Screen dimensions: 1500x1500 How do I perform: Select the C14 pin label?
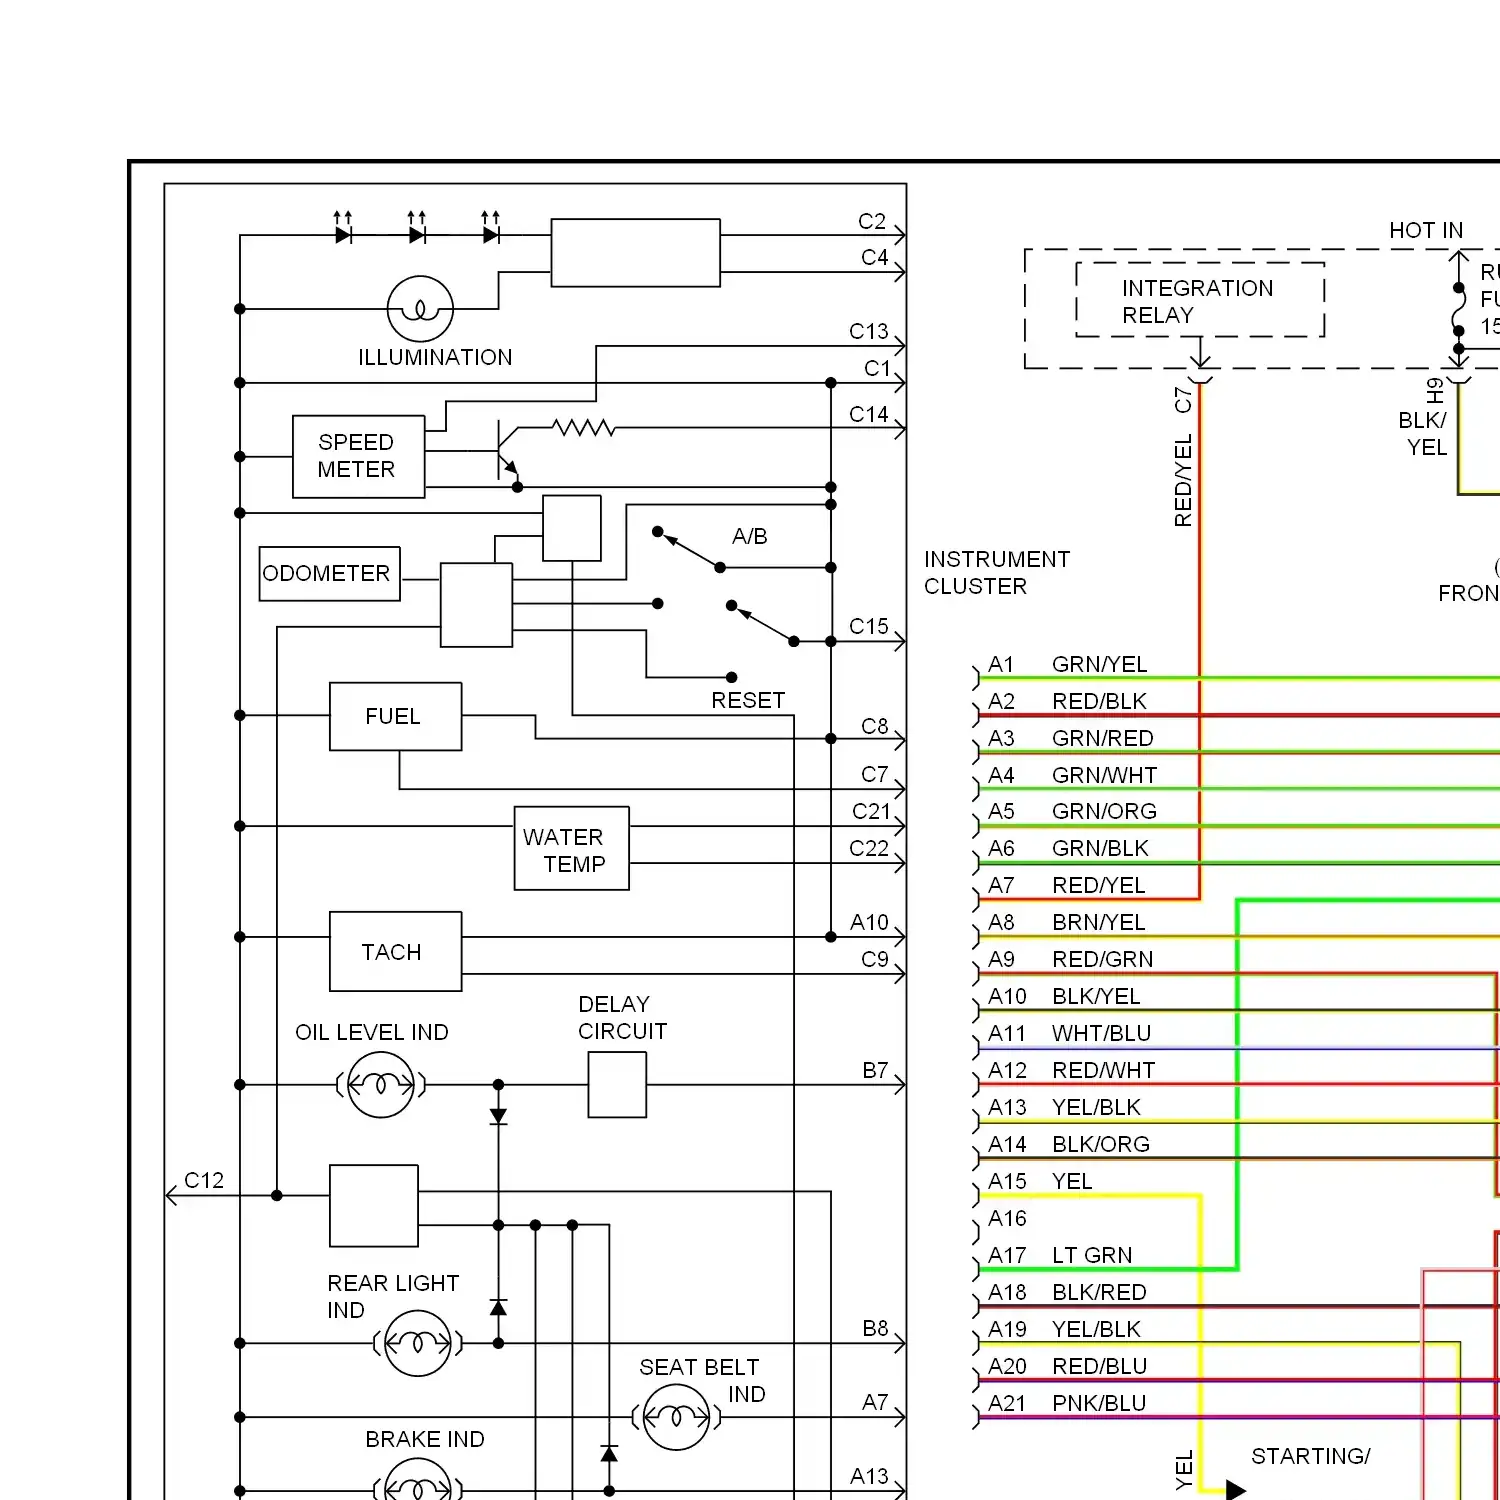868,414
